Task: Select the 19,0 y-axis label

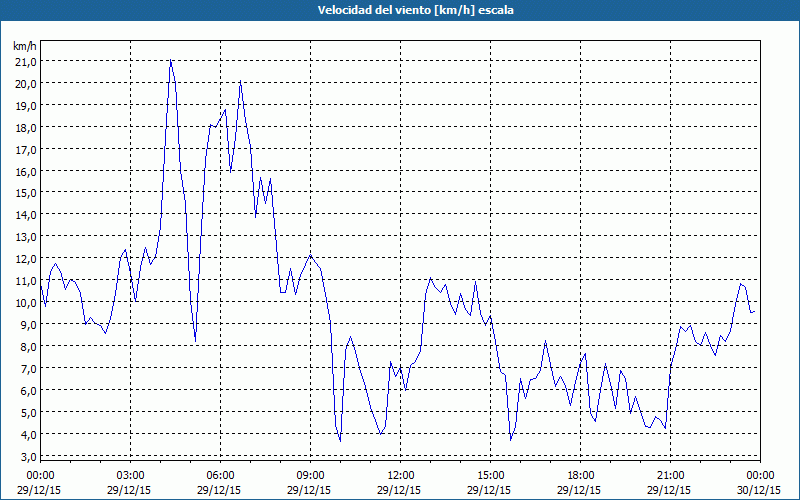Action: tap(26, 106)
